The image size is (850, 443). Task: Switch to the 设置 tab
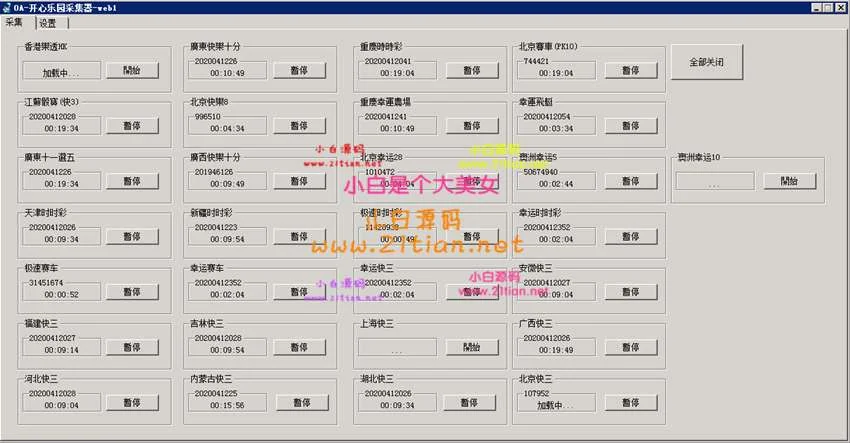[x=47, y=23]
